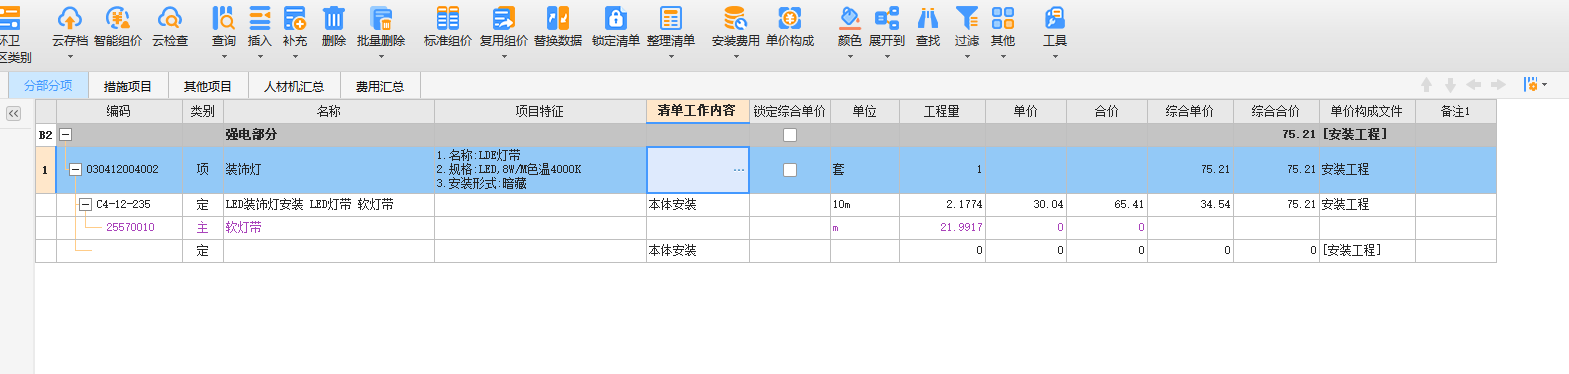Click the 补充 supplement icon
Image resolution: width=1569 pixels, height=374 pixels.
[295, 18]
